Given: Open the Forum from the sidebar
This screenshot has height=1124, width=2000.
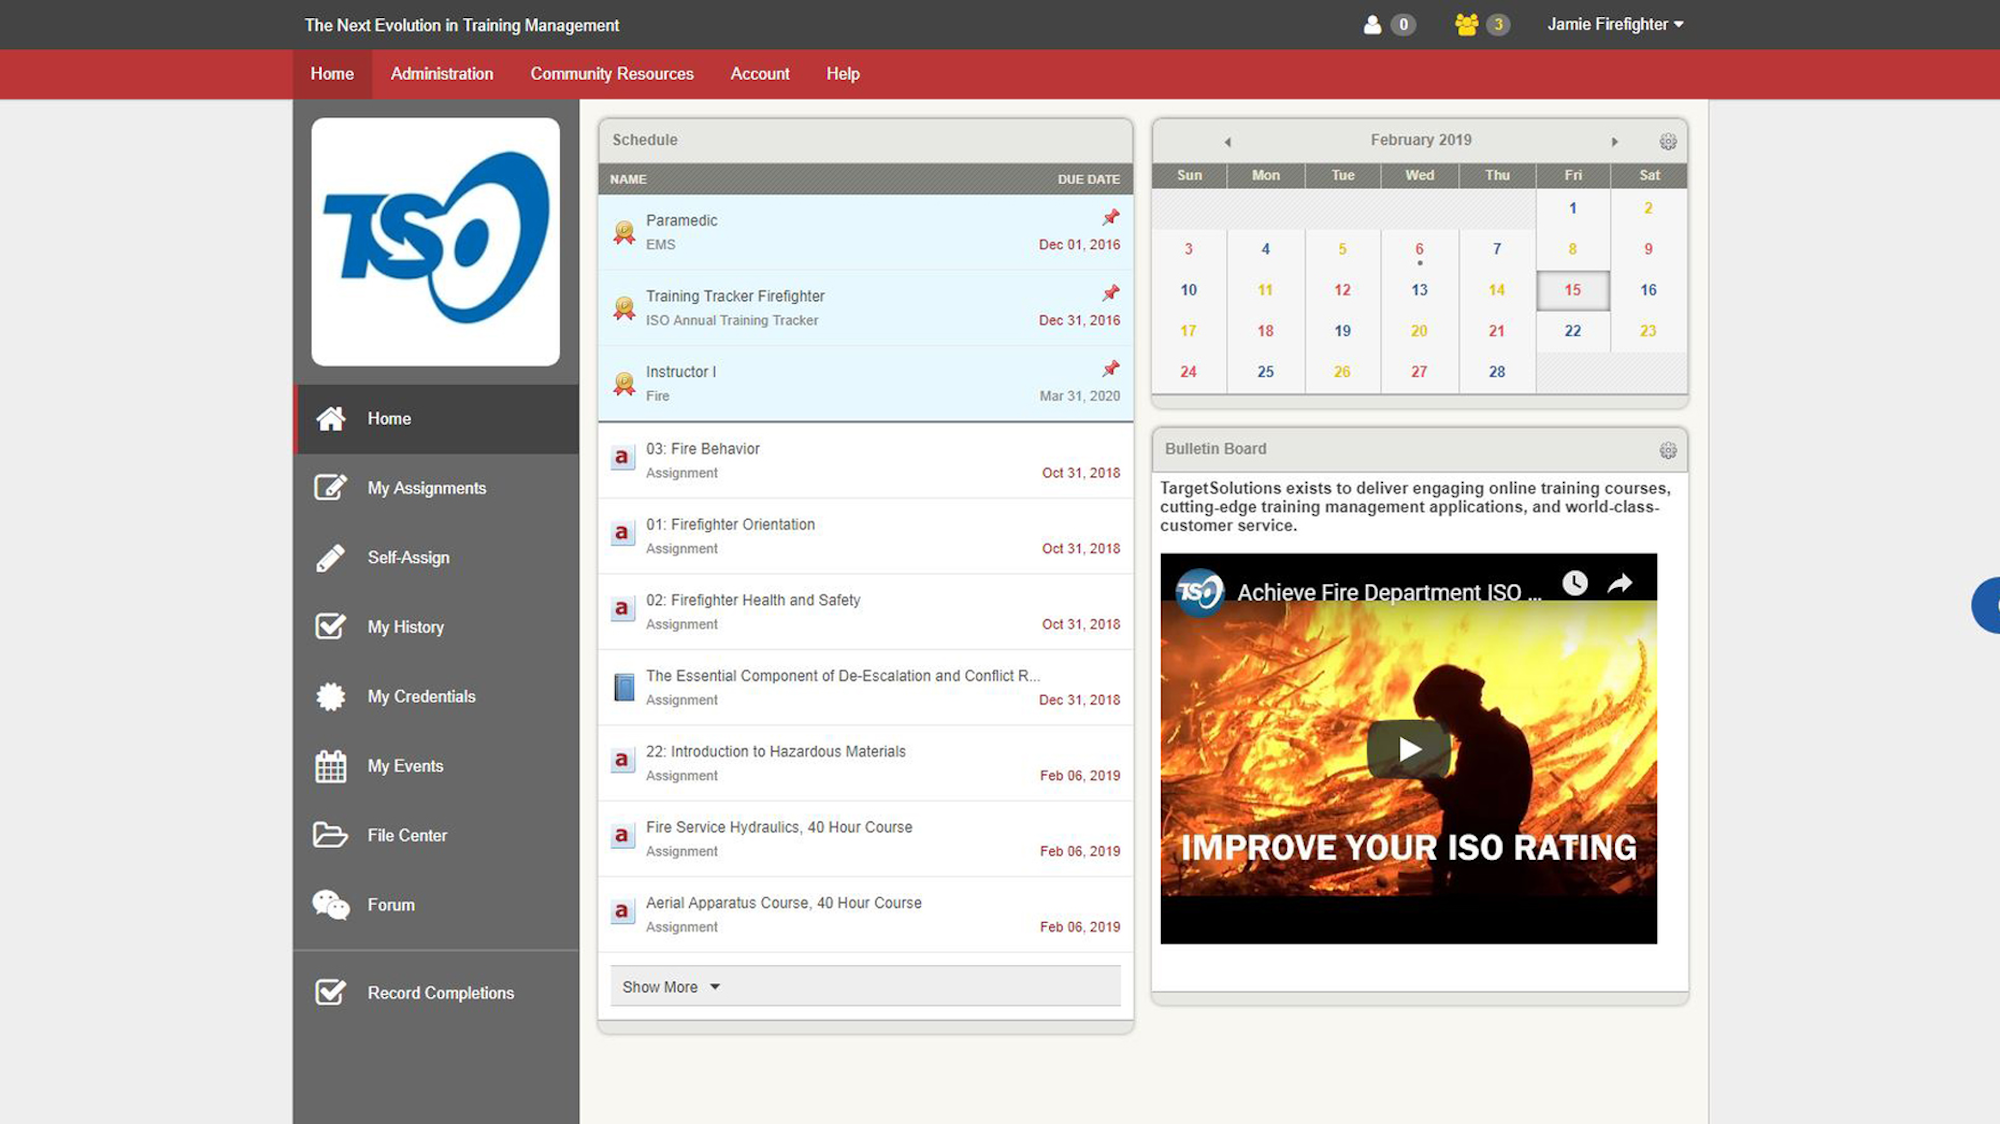Looking at the screenshot, I should pos(390,904).
